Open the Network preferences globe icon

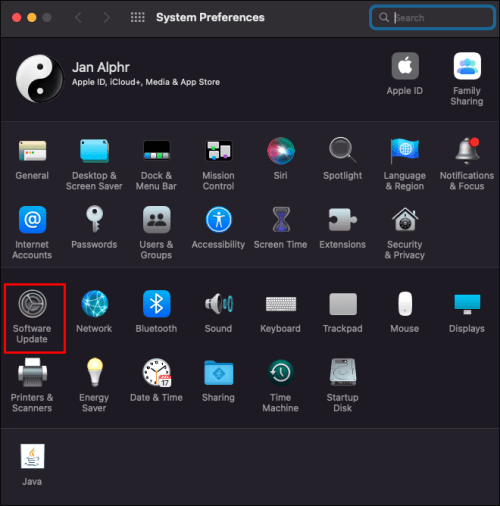click(x=95, y=304)
